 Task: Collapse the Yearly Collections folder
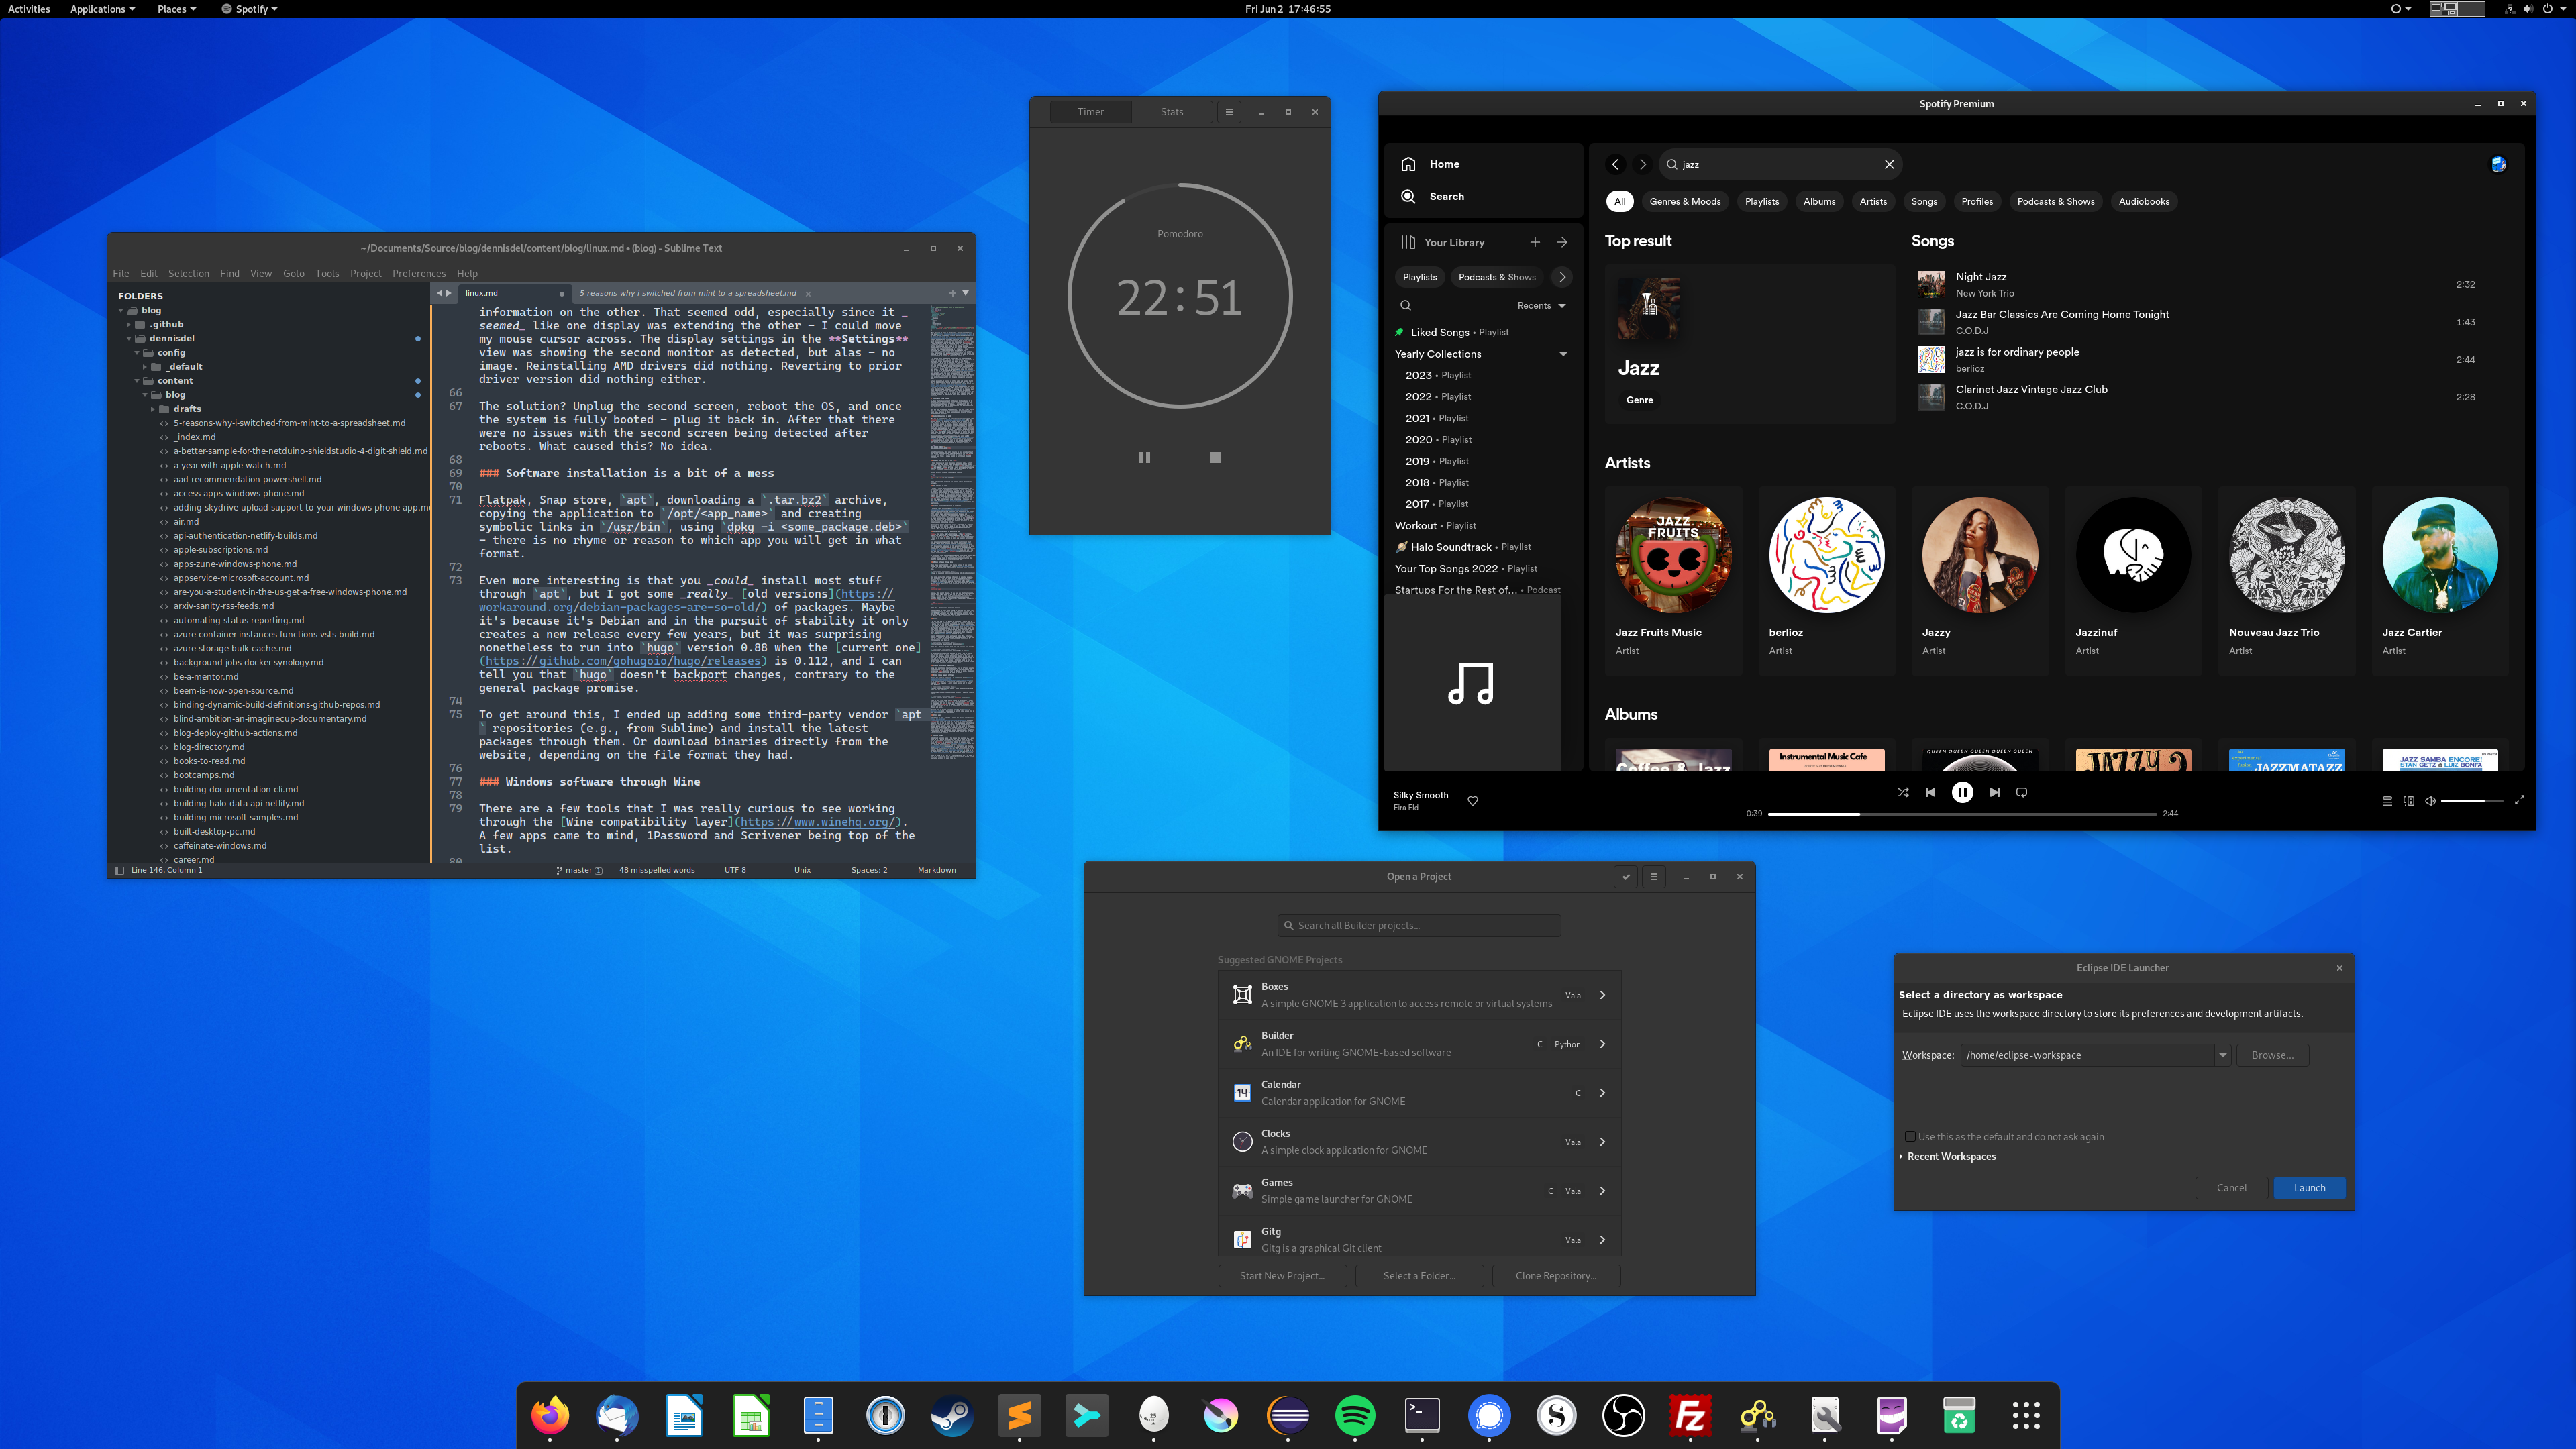click(1563, 354)
